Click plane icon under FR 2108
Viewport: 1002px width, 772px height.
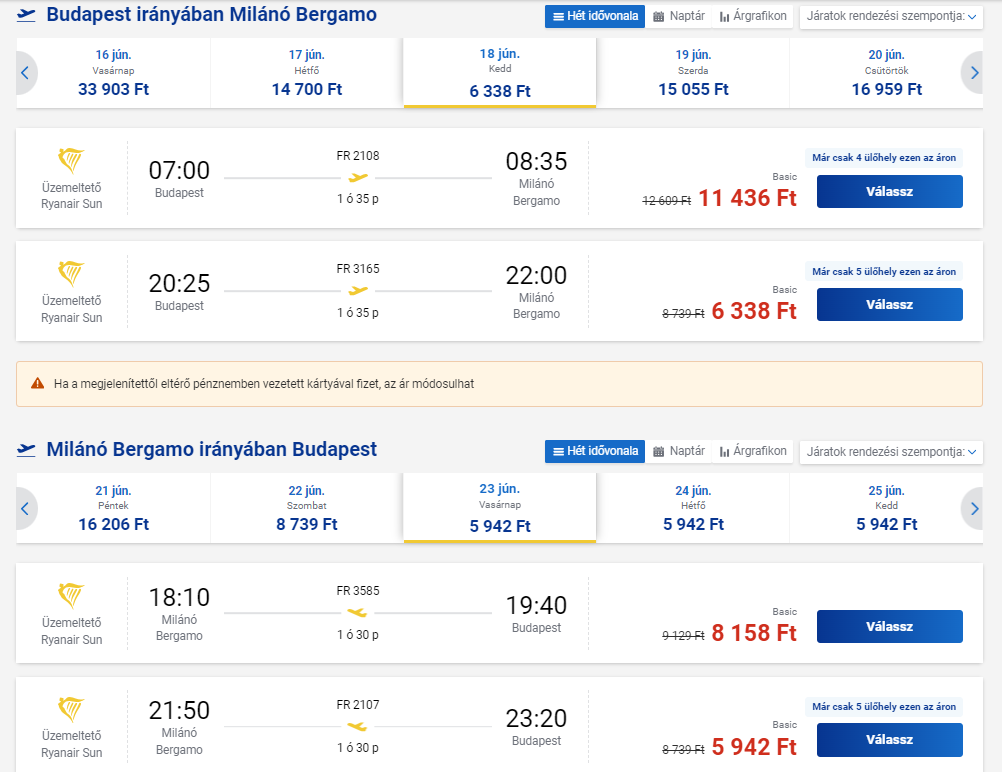click(358, 177)
